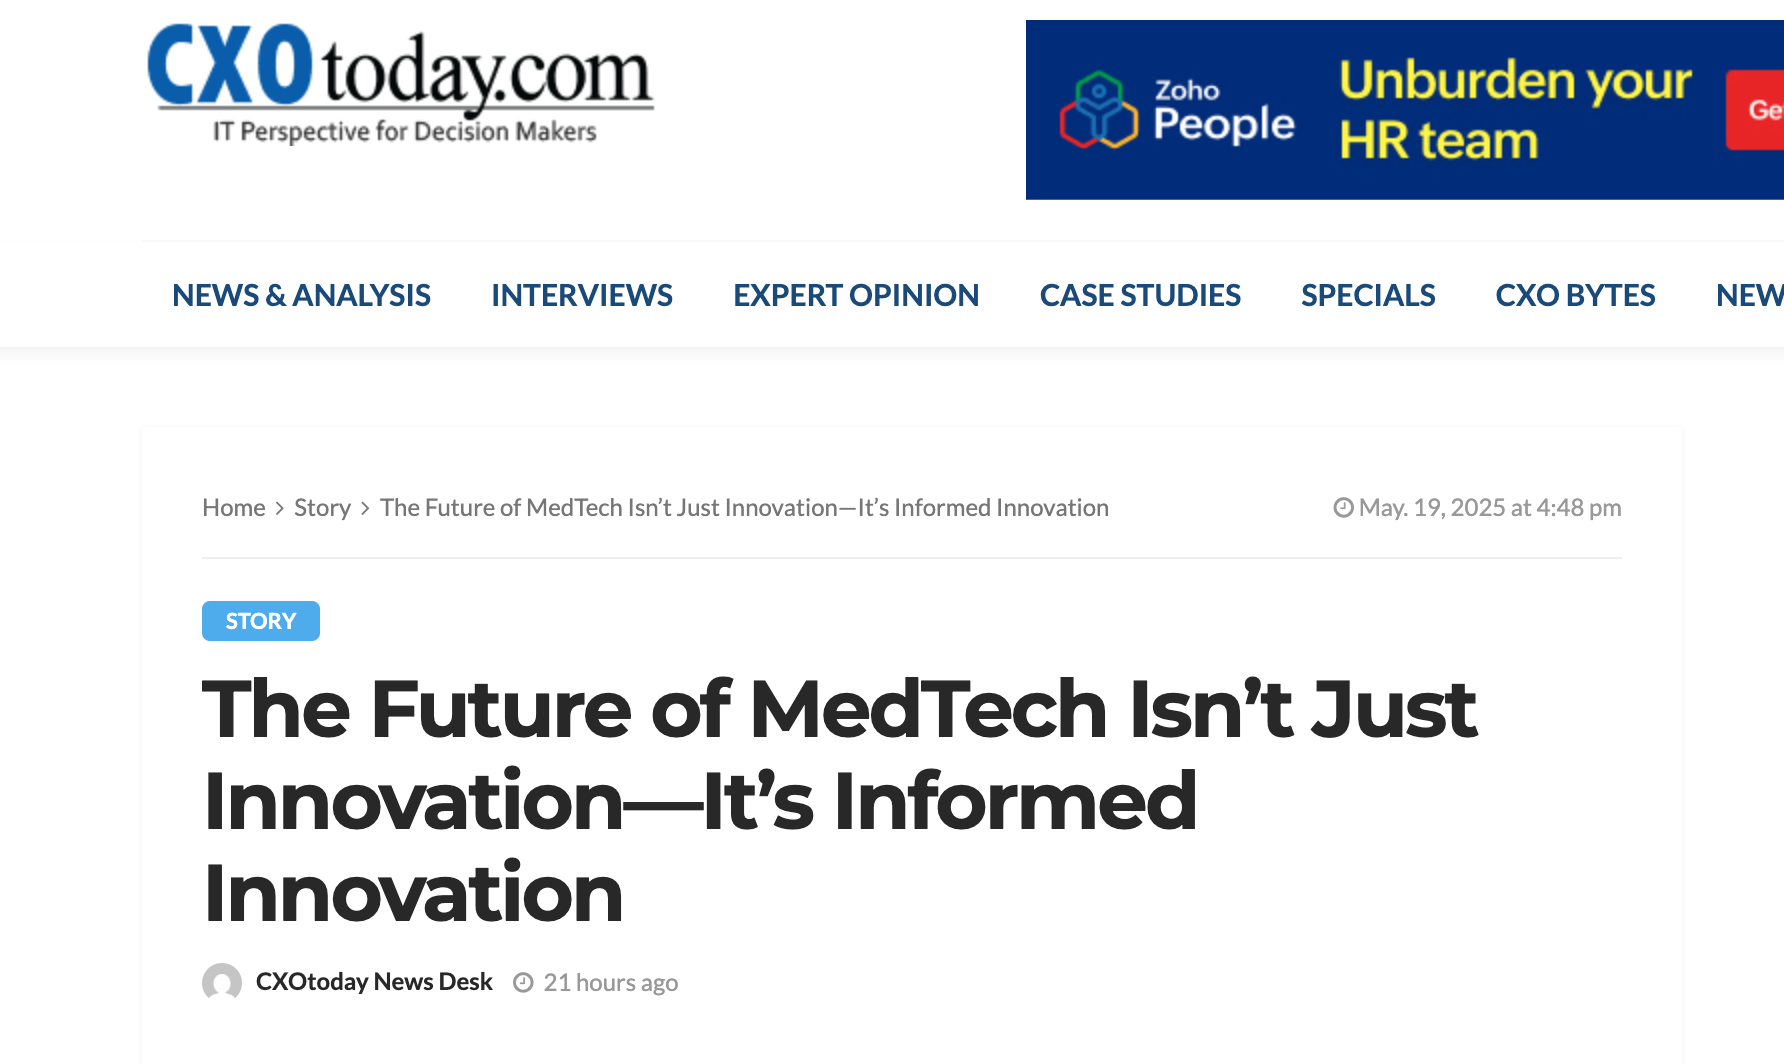Select the Specials menu item
The image size is (1784, 1064).
tap(1368, 295)
